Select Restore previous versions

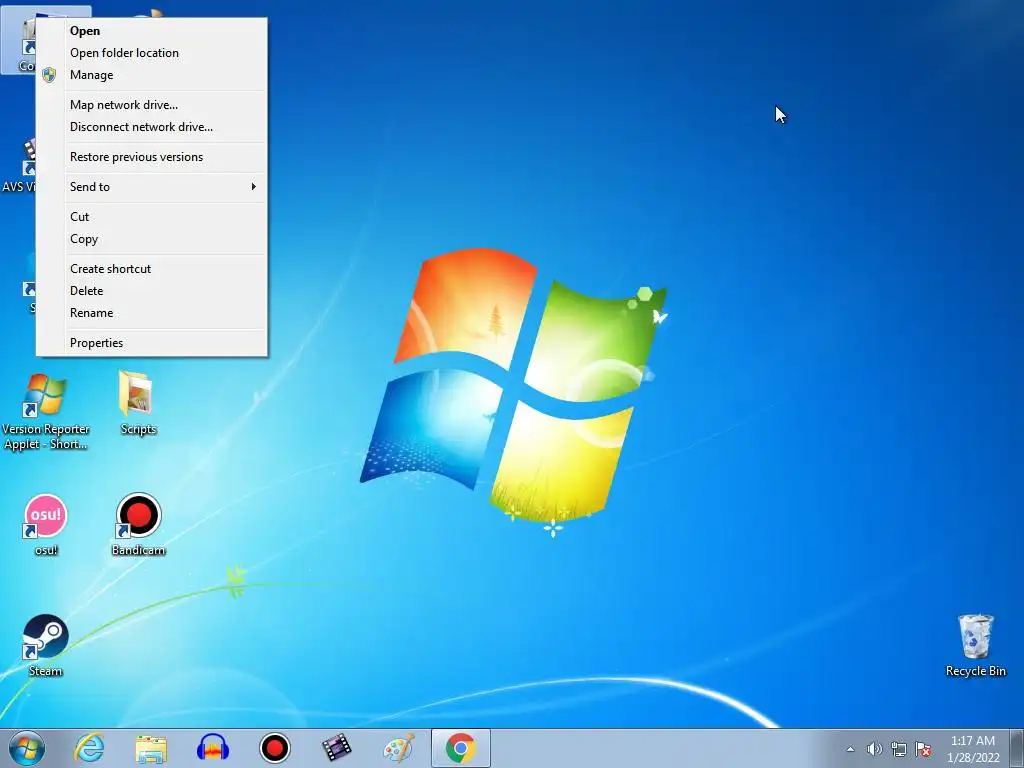[x=152, y=157]
